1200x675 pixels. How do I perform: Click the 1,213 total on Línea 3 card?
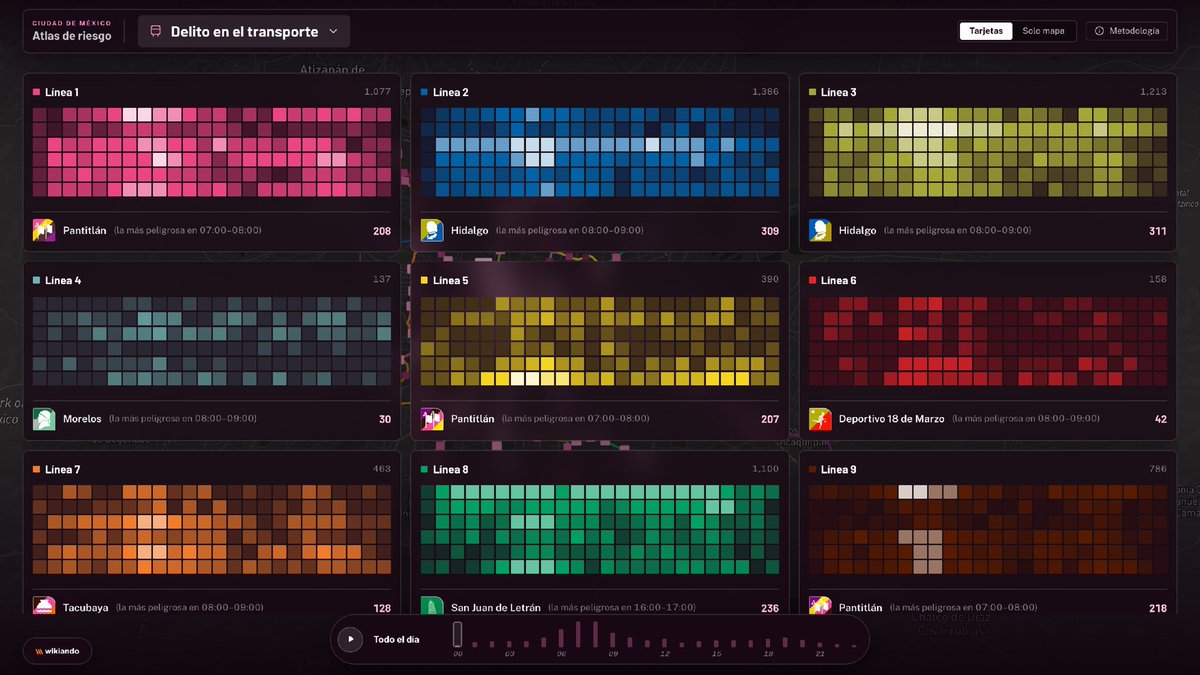1153,92
